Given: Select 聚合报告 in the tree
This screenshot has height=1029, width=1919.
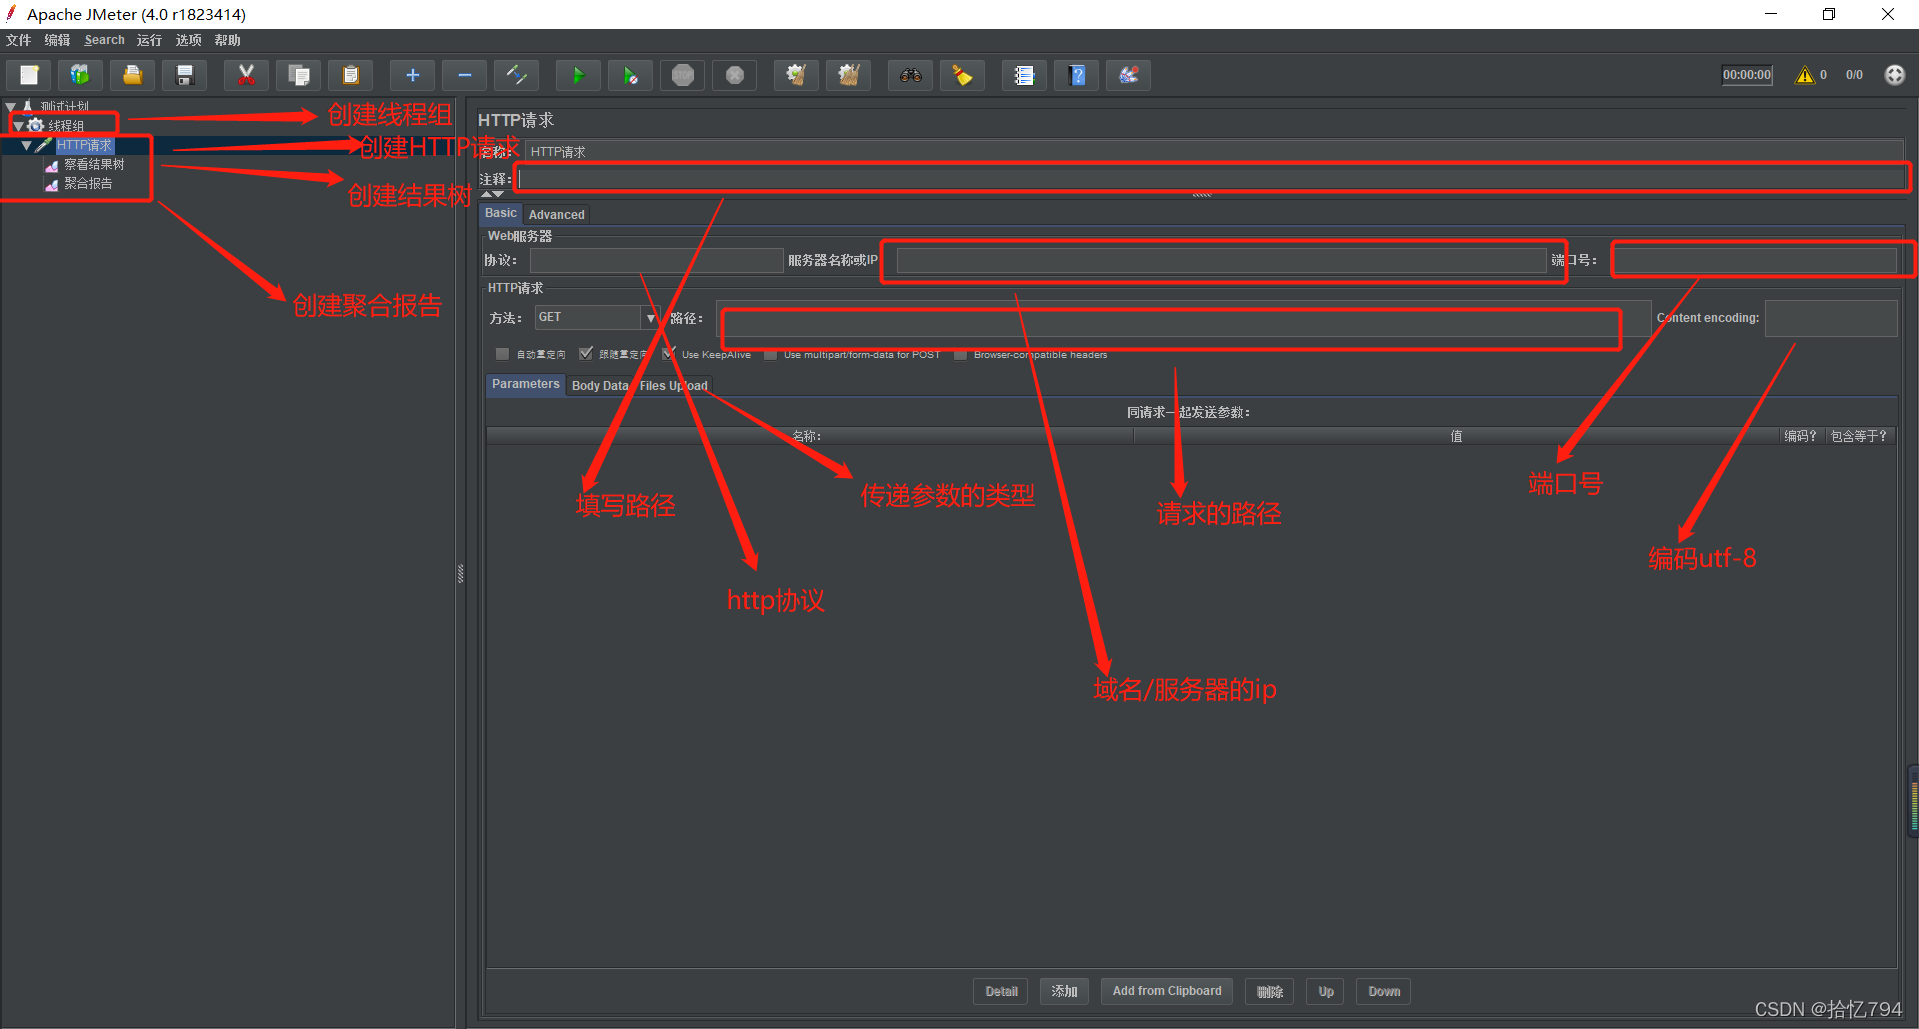Looking at the screenshot, I should (88, 183).
